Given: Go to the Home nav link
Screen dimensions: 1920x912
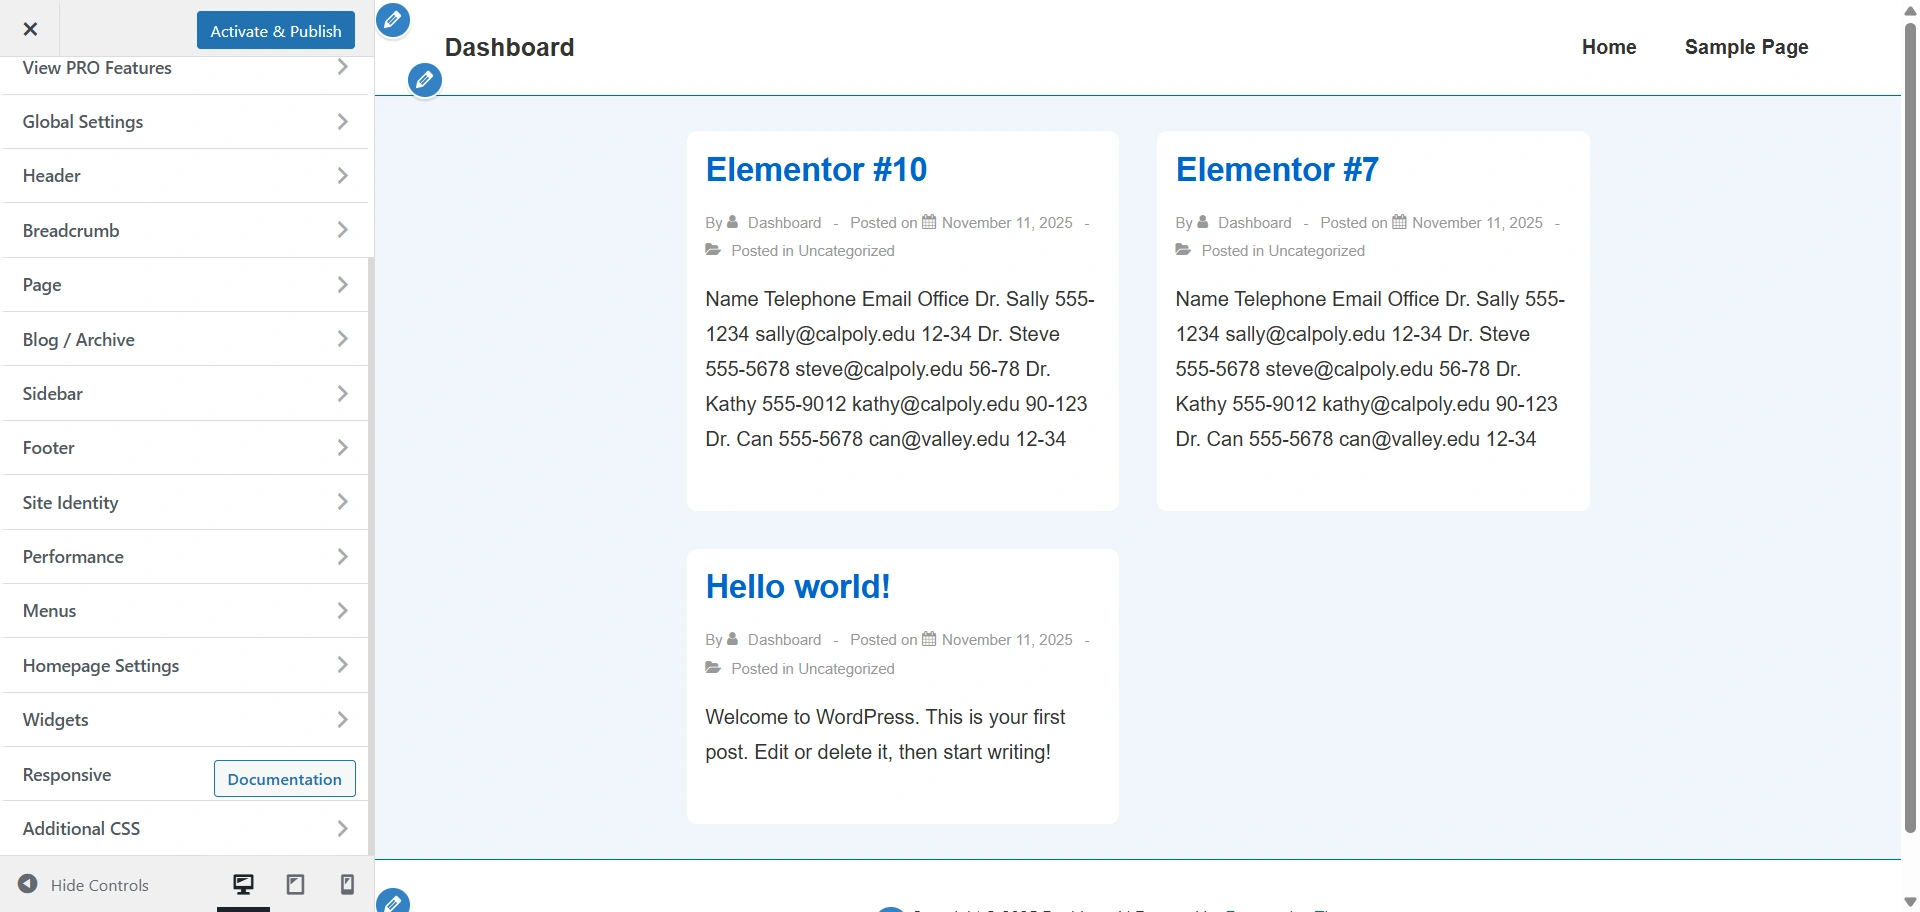Looking at the screenshot, I should tap(1609, 47).
